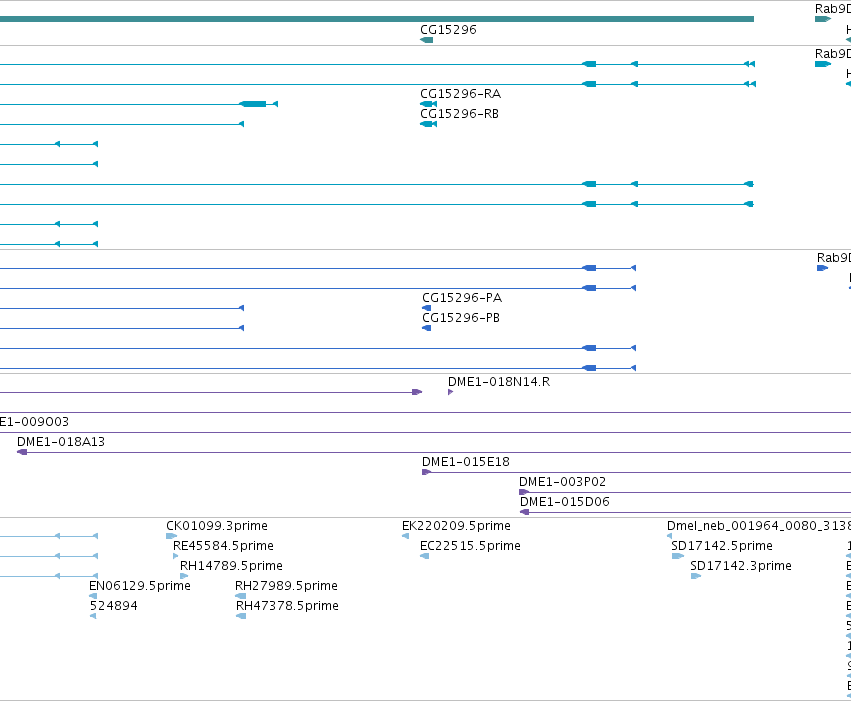Select the long gene bar in top track
Viewport: 851px width, 701px height.
click(377, 19)
